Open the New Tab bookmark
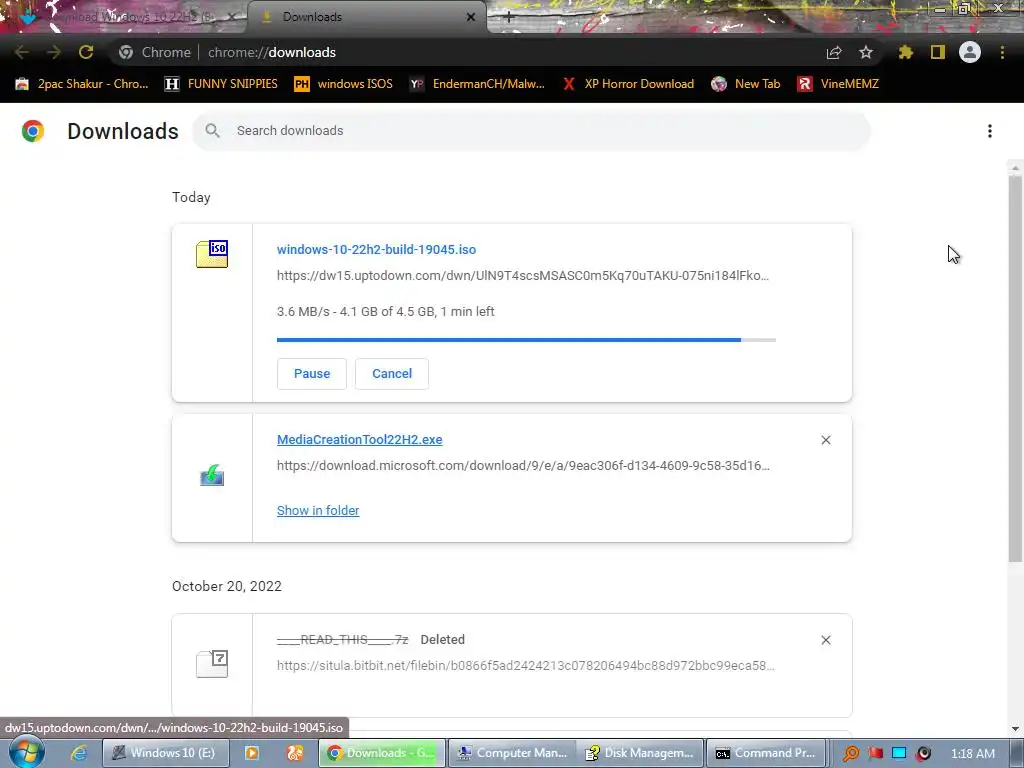Image resolution: width=1024 pixels, height=768 pixels. coord(746,84)
